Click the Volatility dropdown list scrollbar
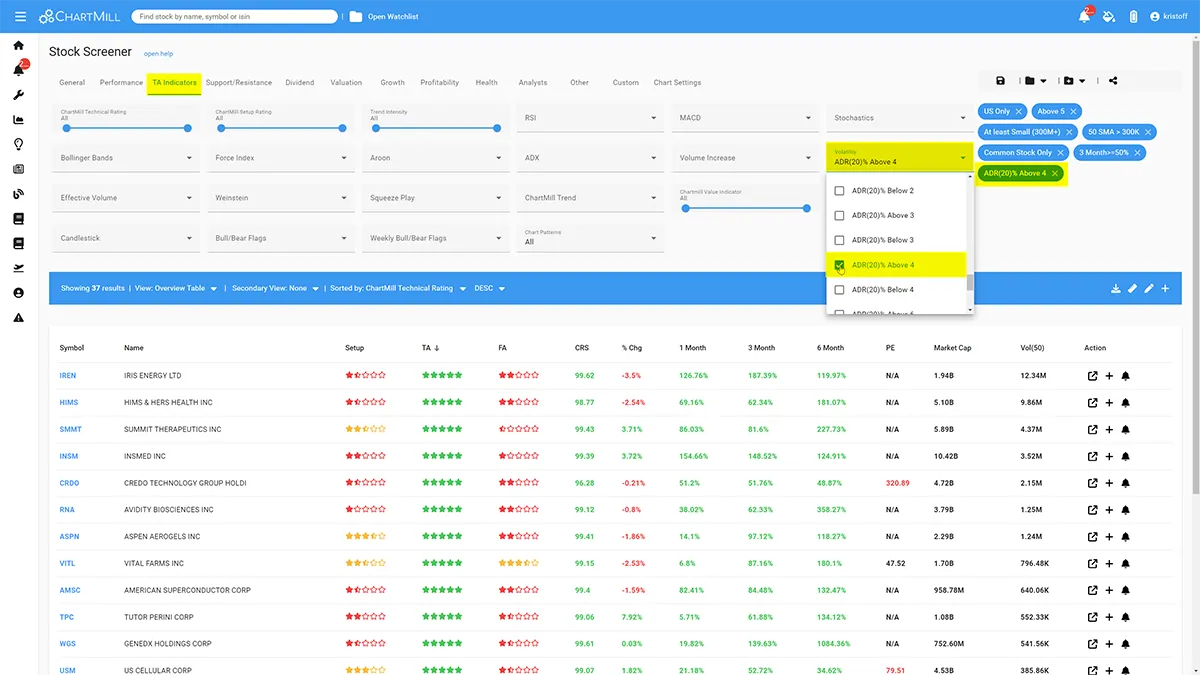The image size is (1200, 675). point(969,282)
